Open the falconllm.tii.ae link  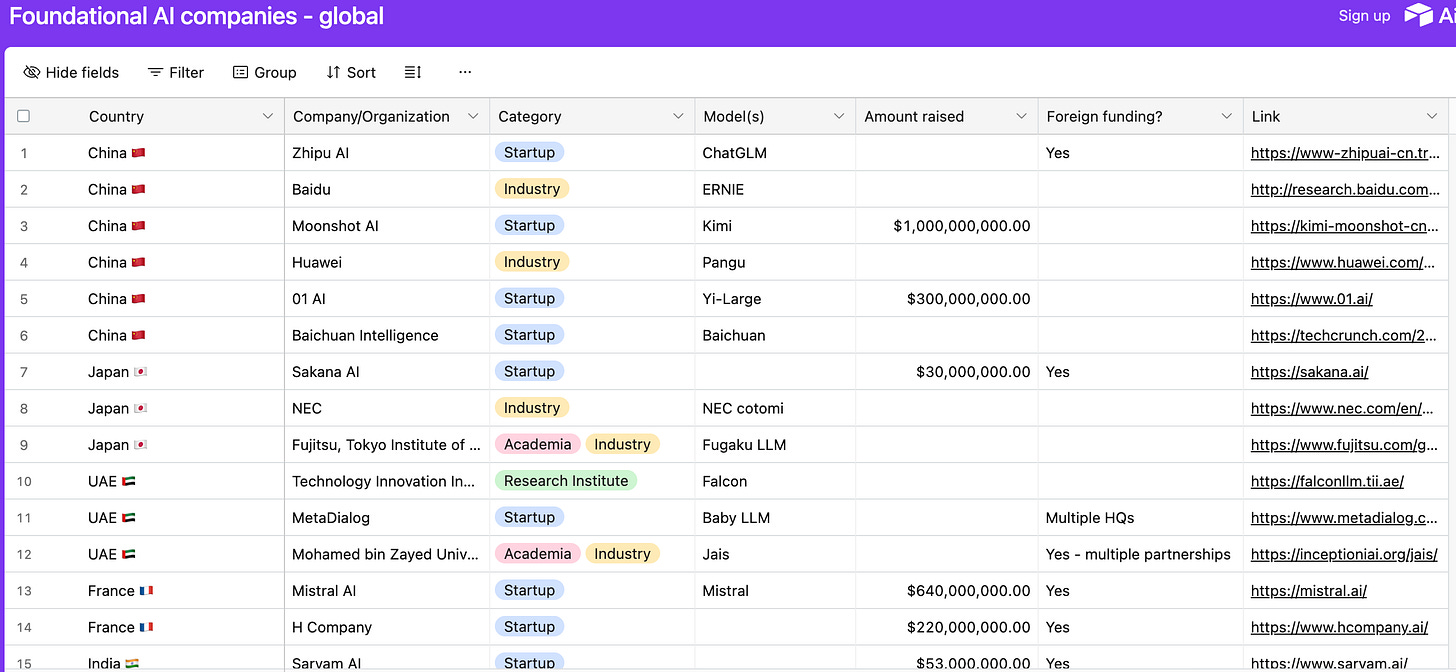coord(1327,481)
